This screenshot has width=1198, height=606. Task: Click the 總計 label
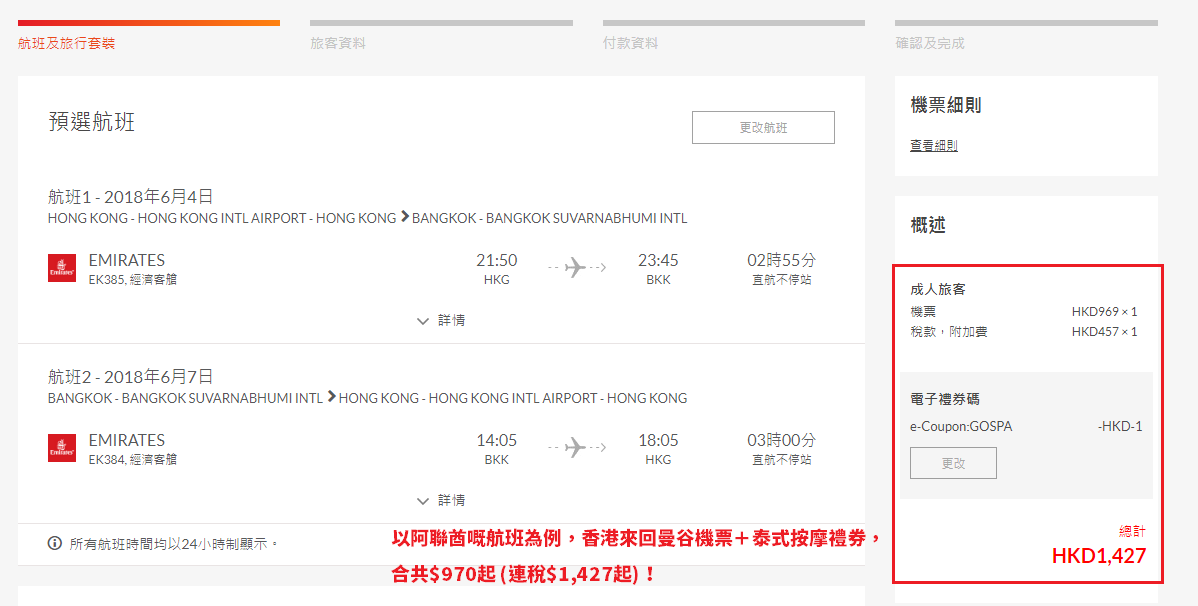click(1132, 531)
